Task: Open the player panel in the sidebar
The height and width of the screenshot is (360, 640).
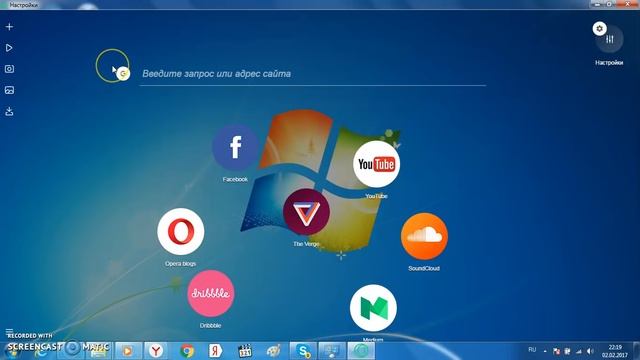Action: 9,48
